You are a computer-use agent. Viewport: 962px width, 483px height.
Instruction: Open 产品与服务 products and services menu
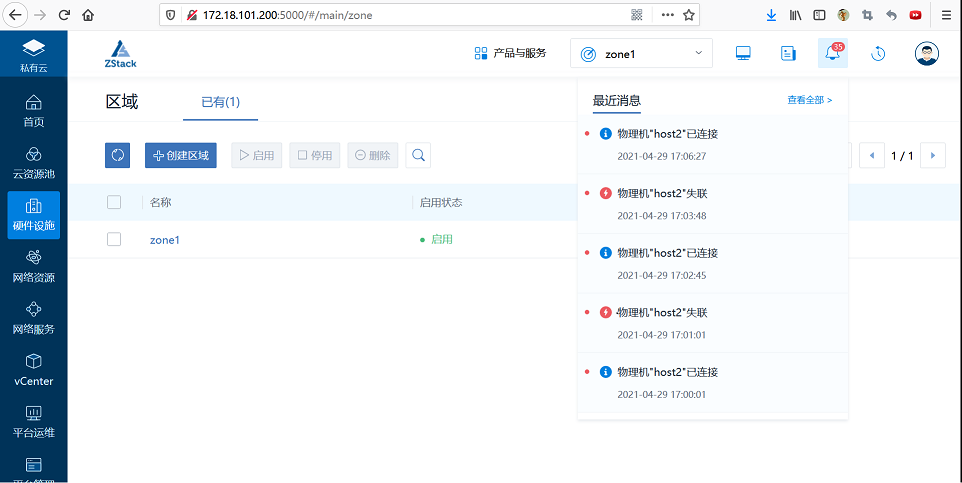click(x=510, y=53)
